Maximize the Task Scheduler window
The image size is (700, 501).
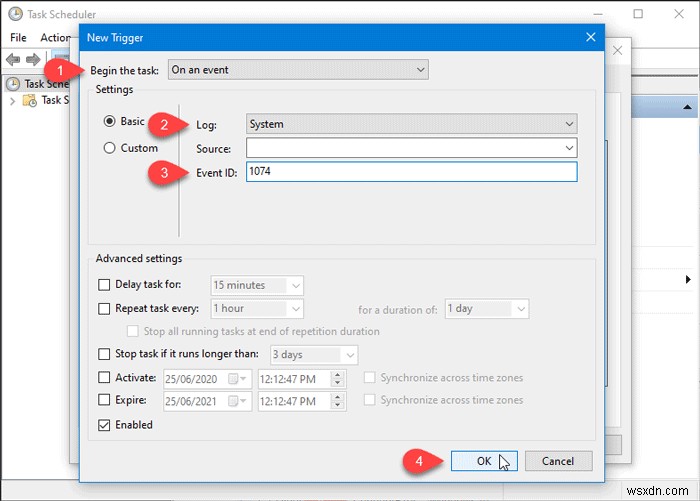point(638,14)
